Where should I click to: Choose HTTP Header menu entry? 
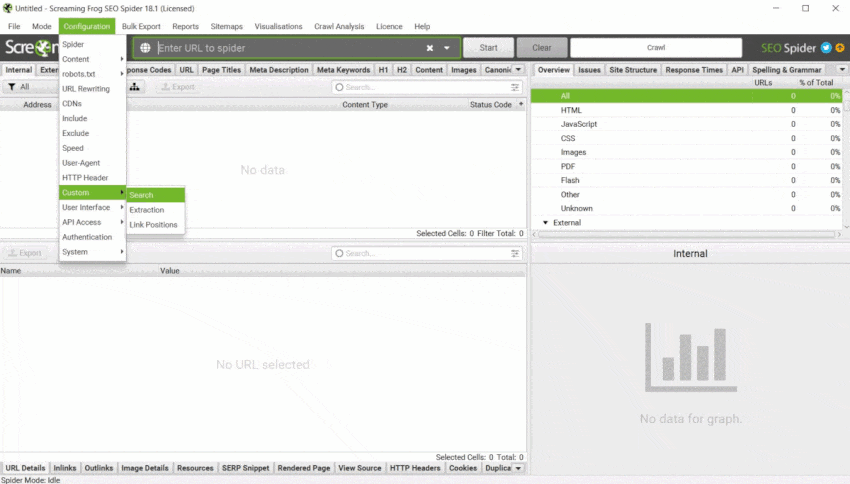click(x=93, y=178)
